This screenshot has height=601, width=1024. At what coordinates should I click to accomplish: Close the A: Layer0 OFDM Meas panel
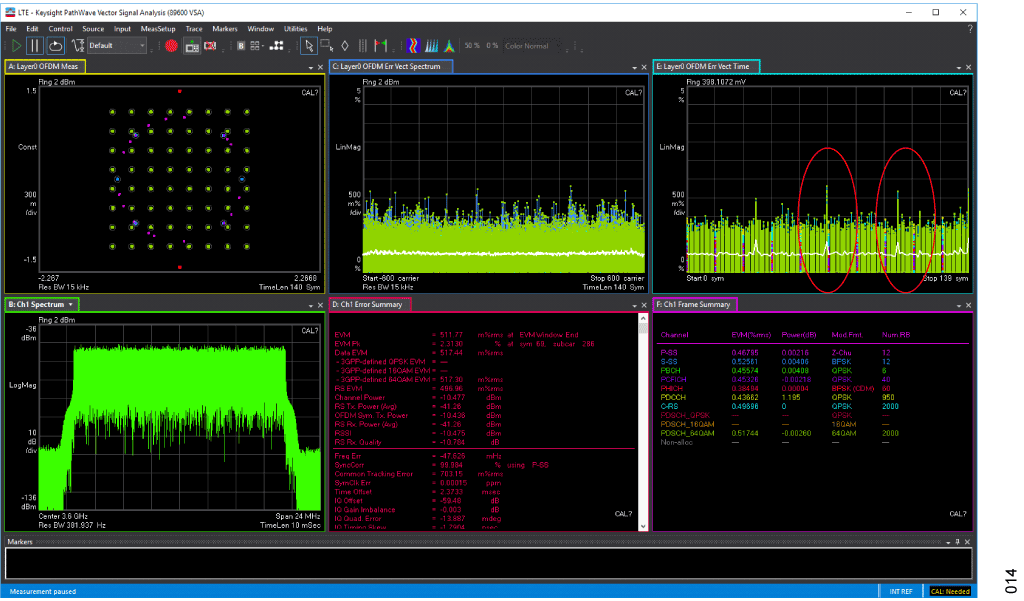tap(318, 67)
